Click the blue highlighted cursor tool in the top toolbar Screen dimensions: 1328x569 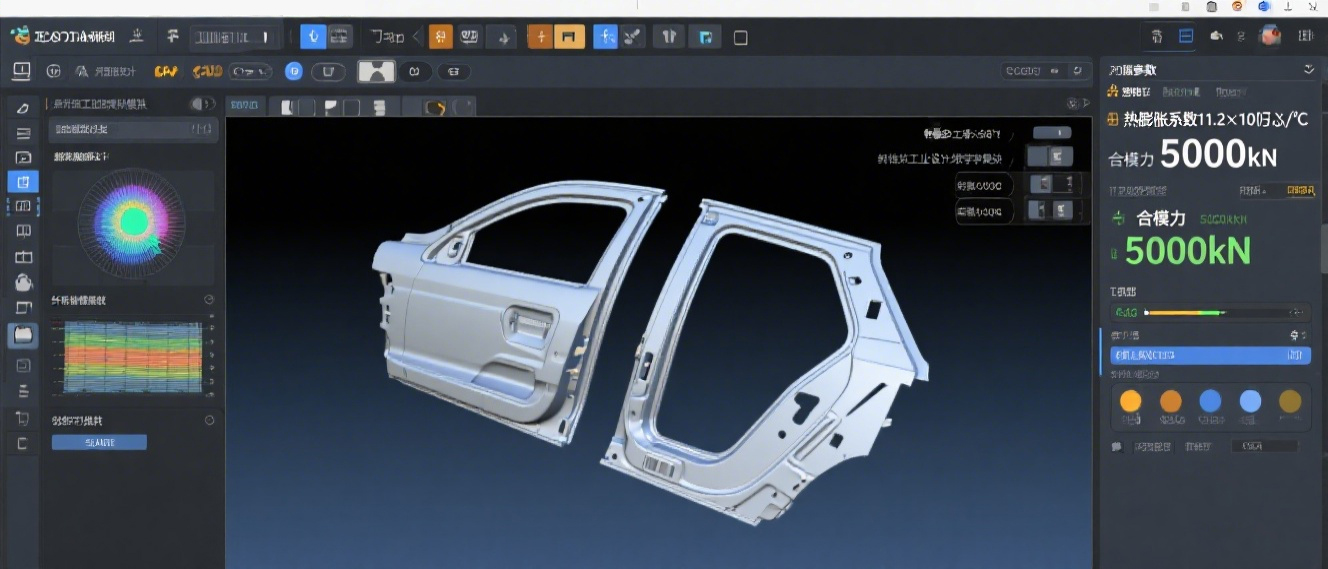click(314, 37)
